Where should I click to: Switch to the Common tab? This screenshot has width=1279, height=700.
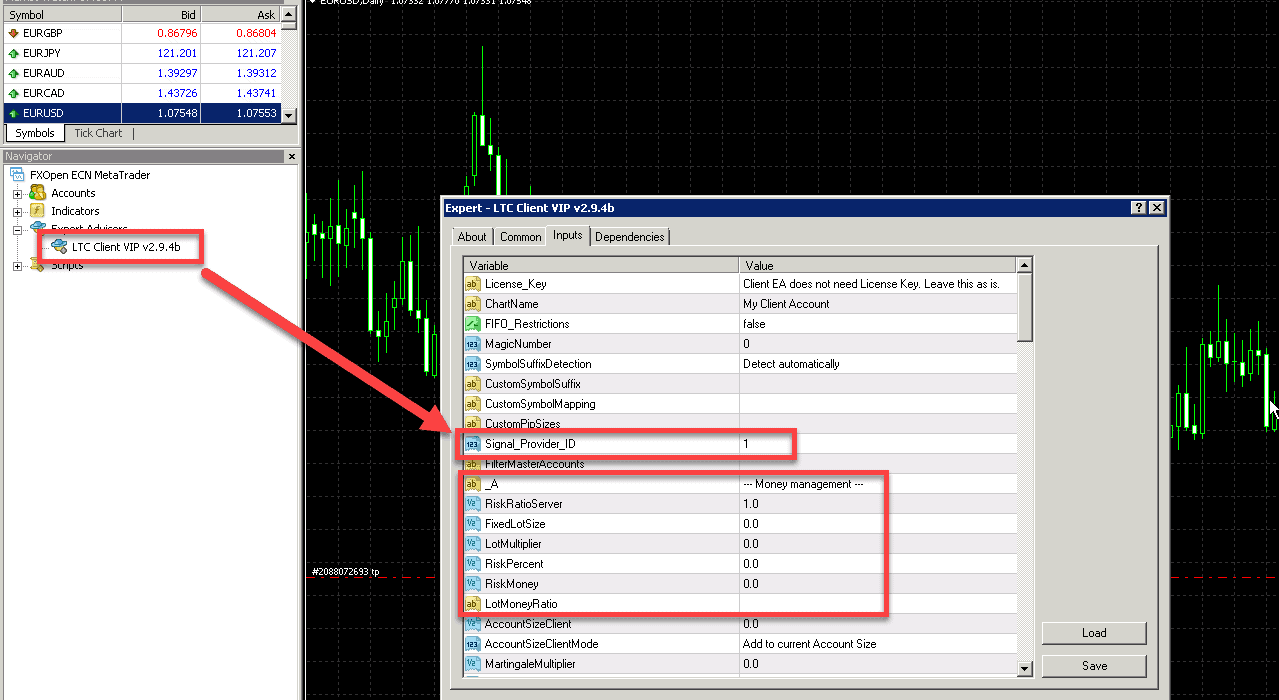[x=520, y=237]
